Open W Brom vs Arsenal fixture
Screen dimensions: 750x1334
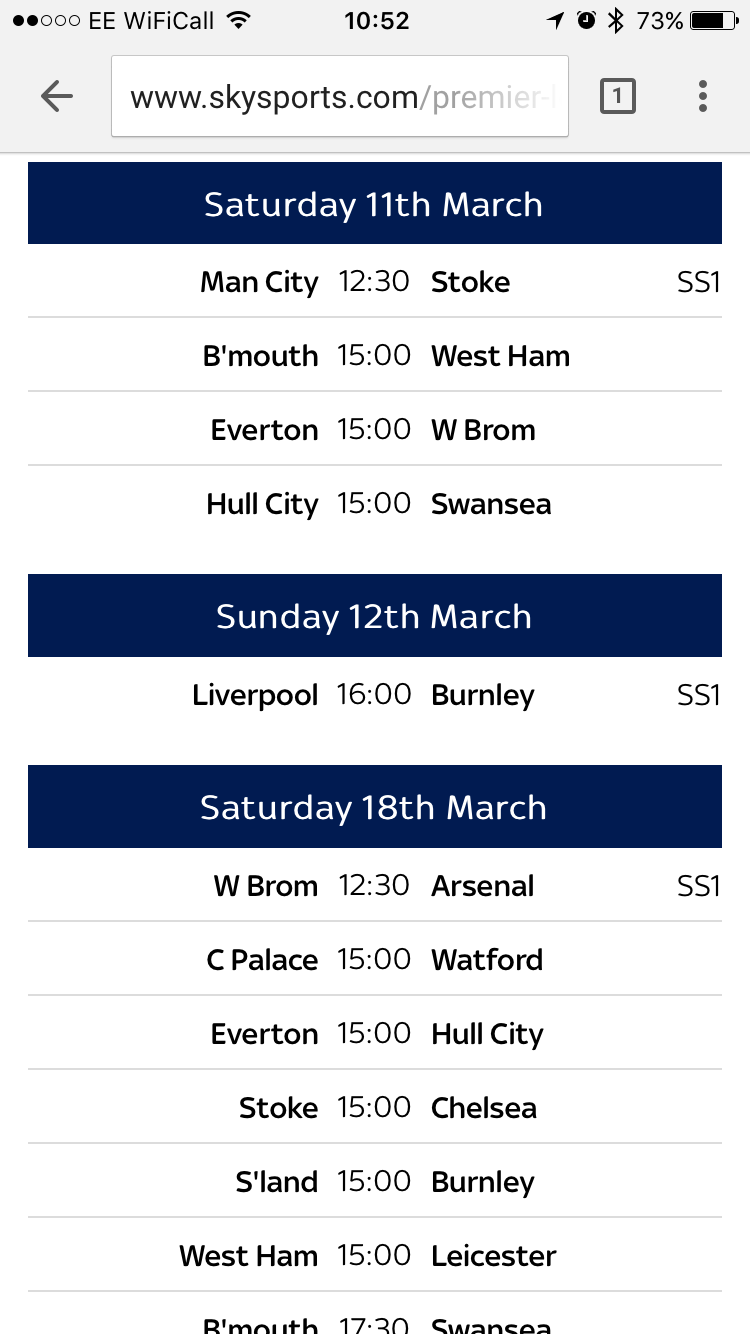pyautogui.click(x=375, y=885)
